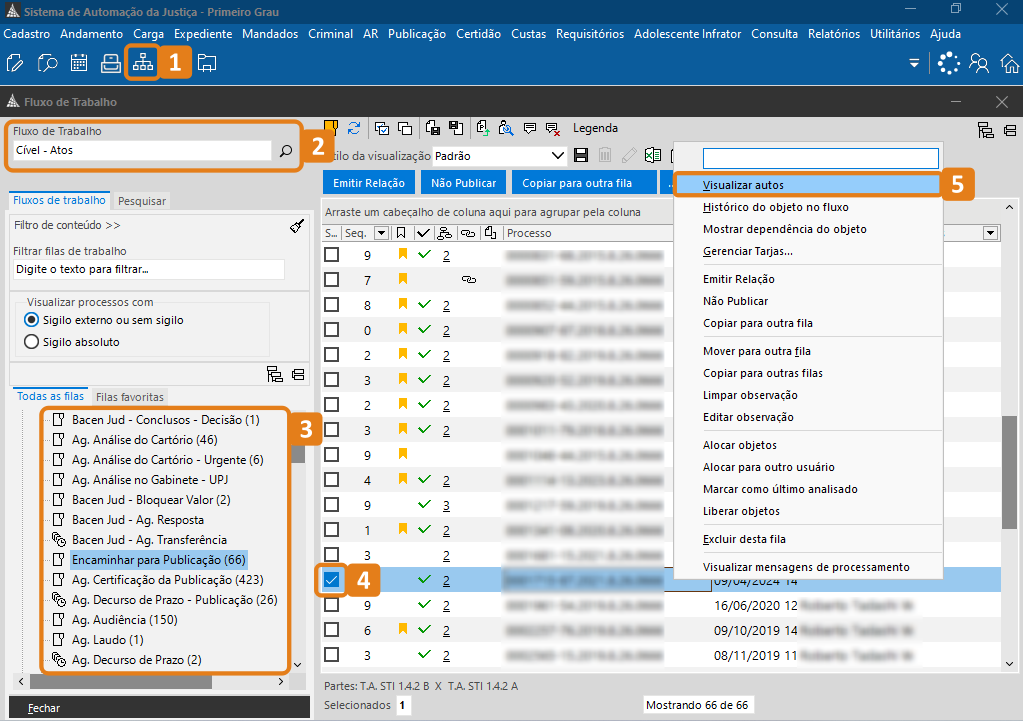This screenshot has width=1023, height=721.
Task: Click the refresh arrows icon above the grid
Action: tap(354, 128)
